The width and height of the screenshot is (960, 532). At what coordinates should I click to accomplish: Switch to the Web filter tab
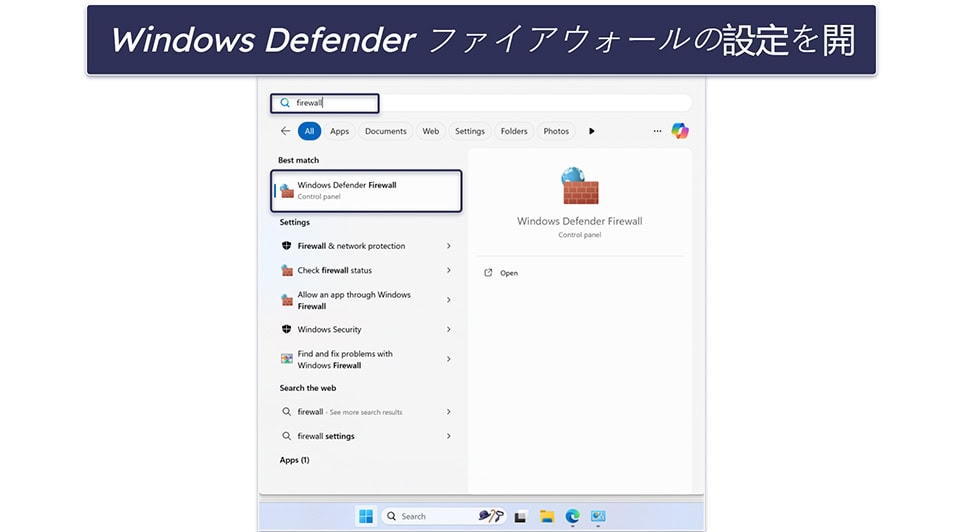click(x=430, y=131)
